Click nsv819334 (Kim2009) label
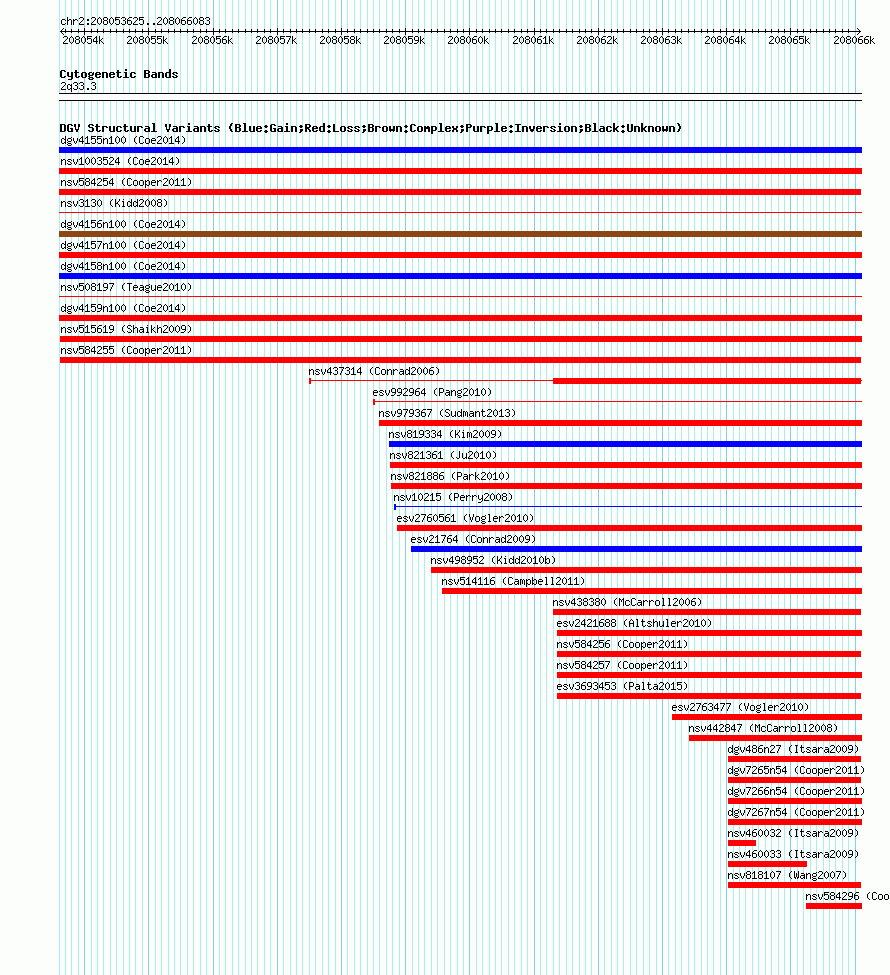890x975 pixels. pyautogui.click(x=445, y=435)
